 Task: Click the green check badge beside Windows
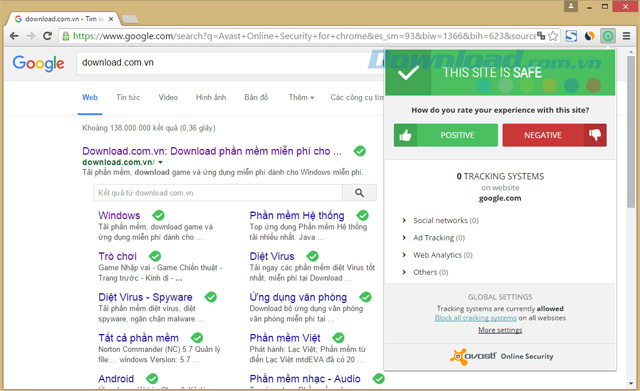(x=158, y=215)
